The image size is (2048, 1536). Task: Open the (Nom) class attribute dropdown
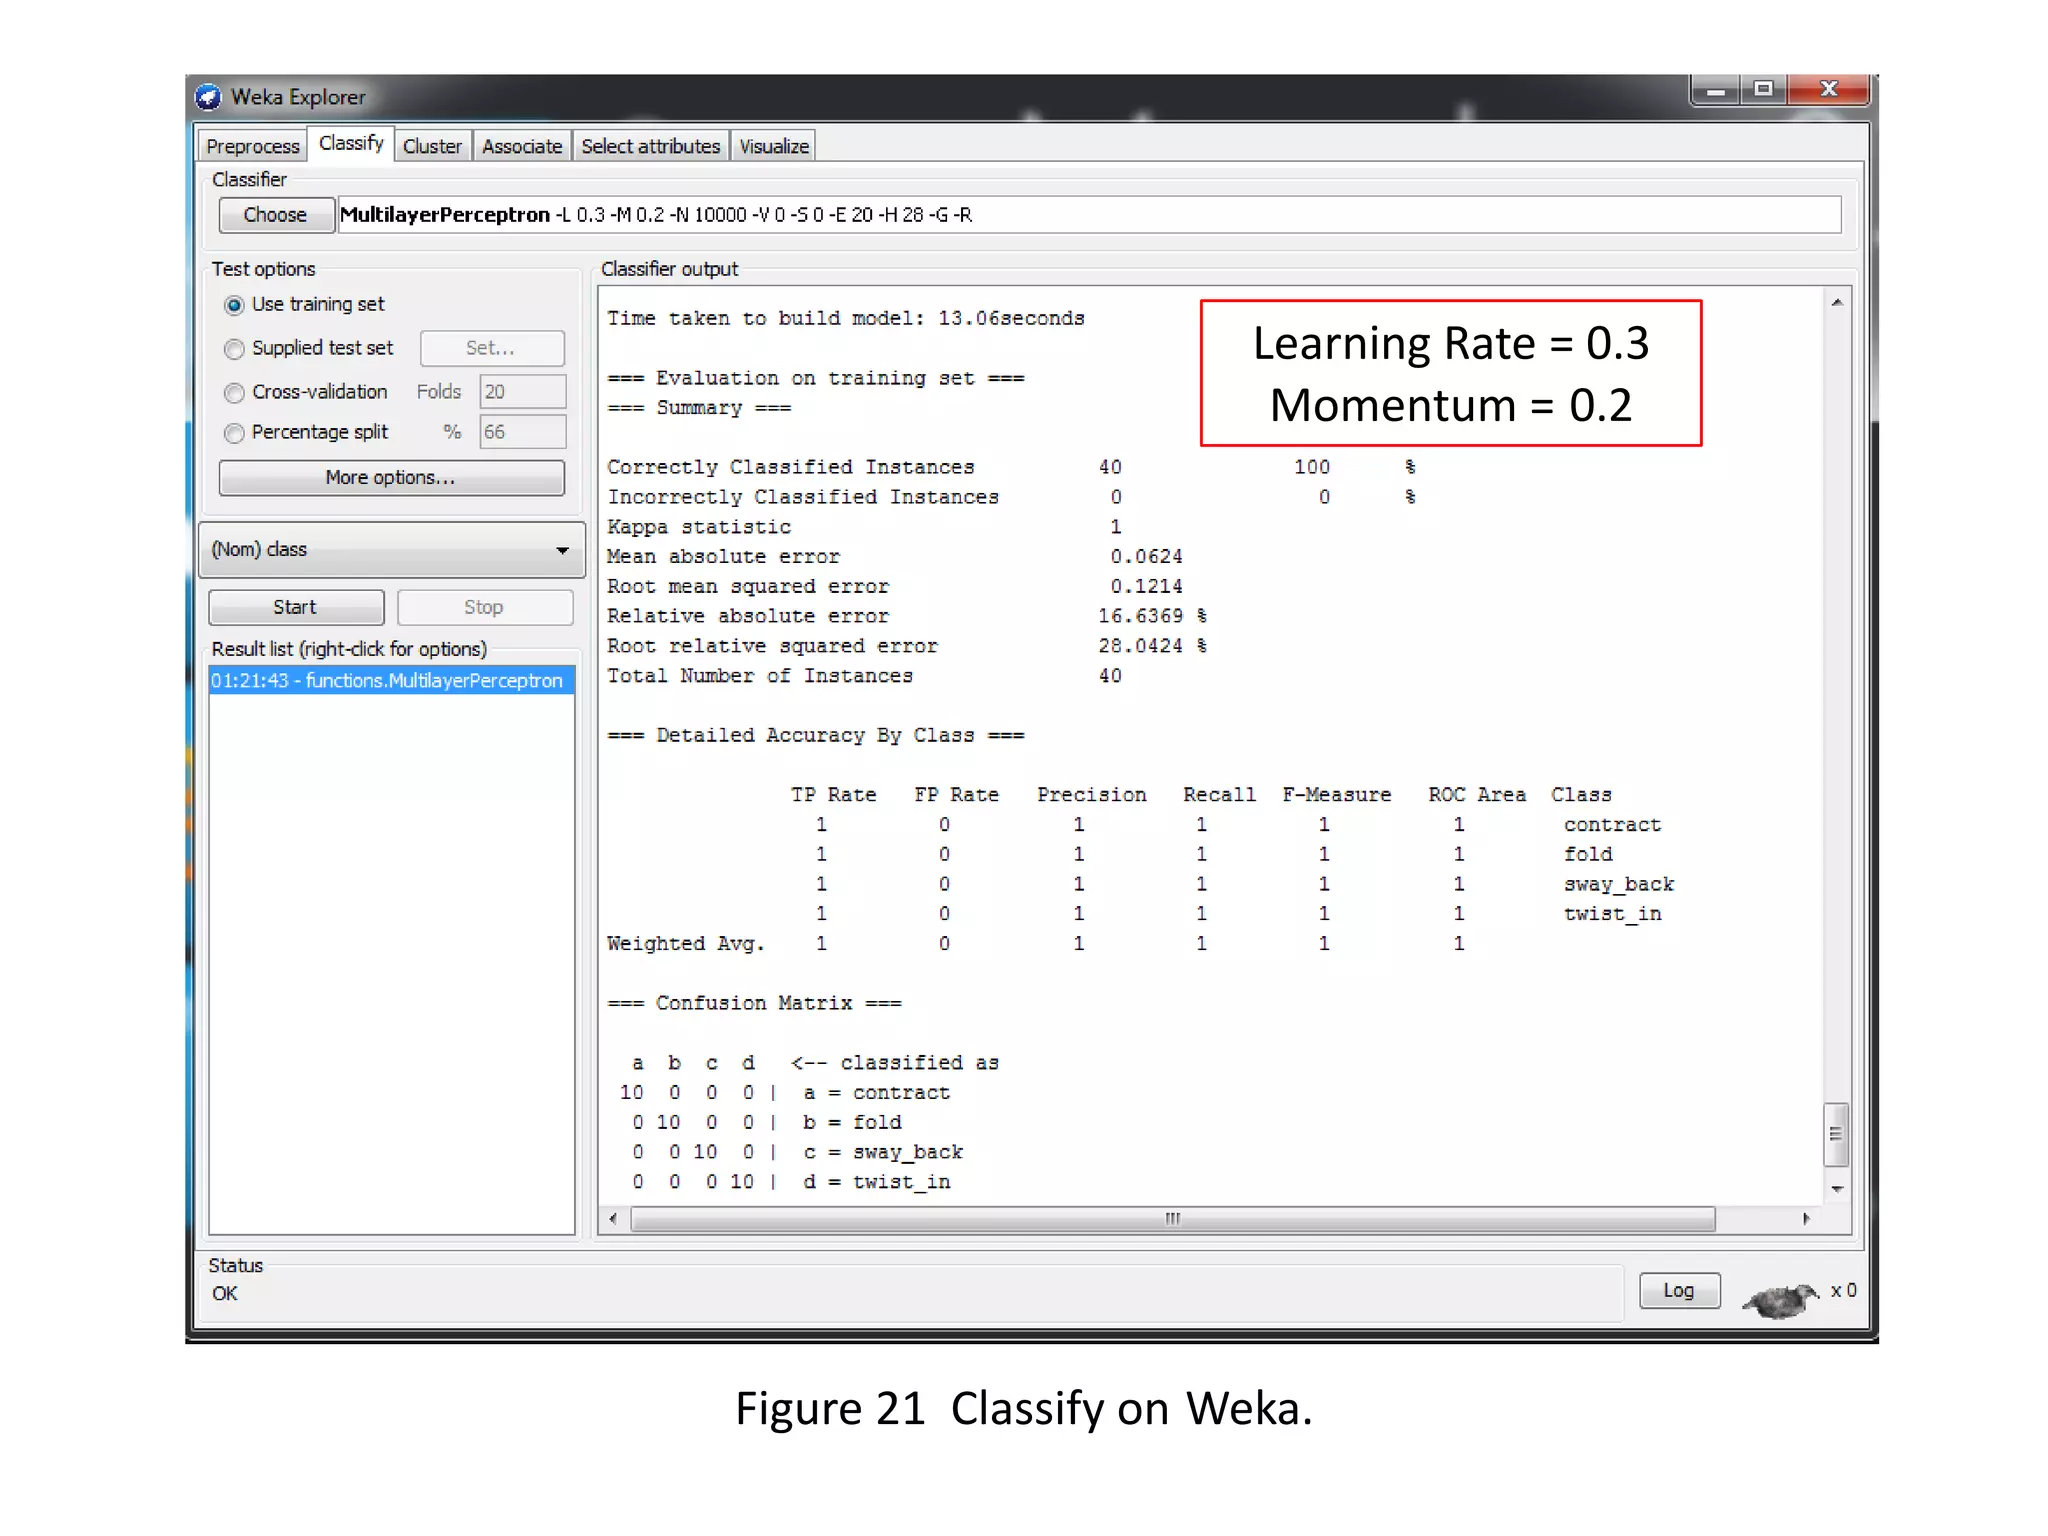point(392,550)
